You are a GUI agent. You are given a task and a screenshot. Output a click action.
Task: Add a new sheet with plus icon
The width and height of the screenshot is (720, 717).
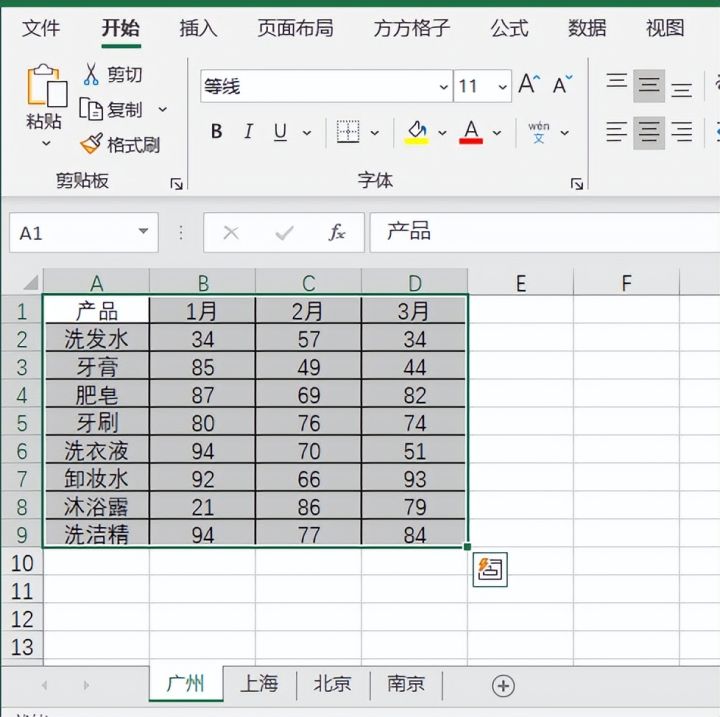tap(503, 686)
